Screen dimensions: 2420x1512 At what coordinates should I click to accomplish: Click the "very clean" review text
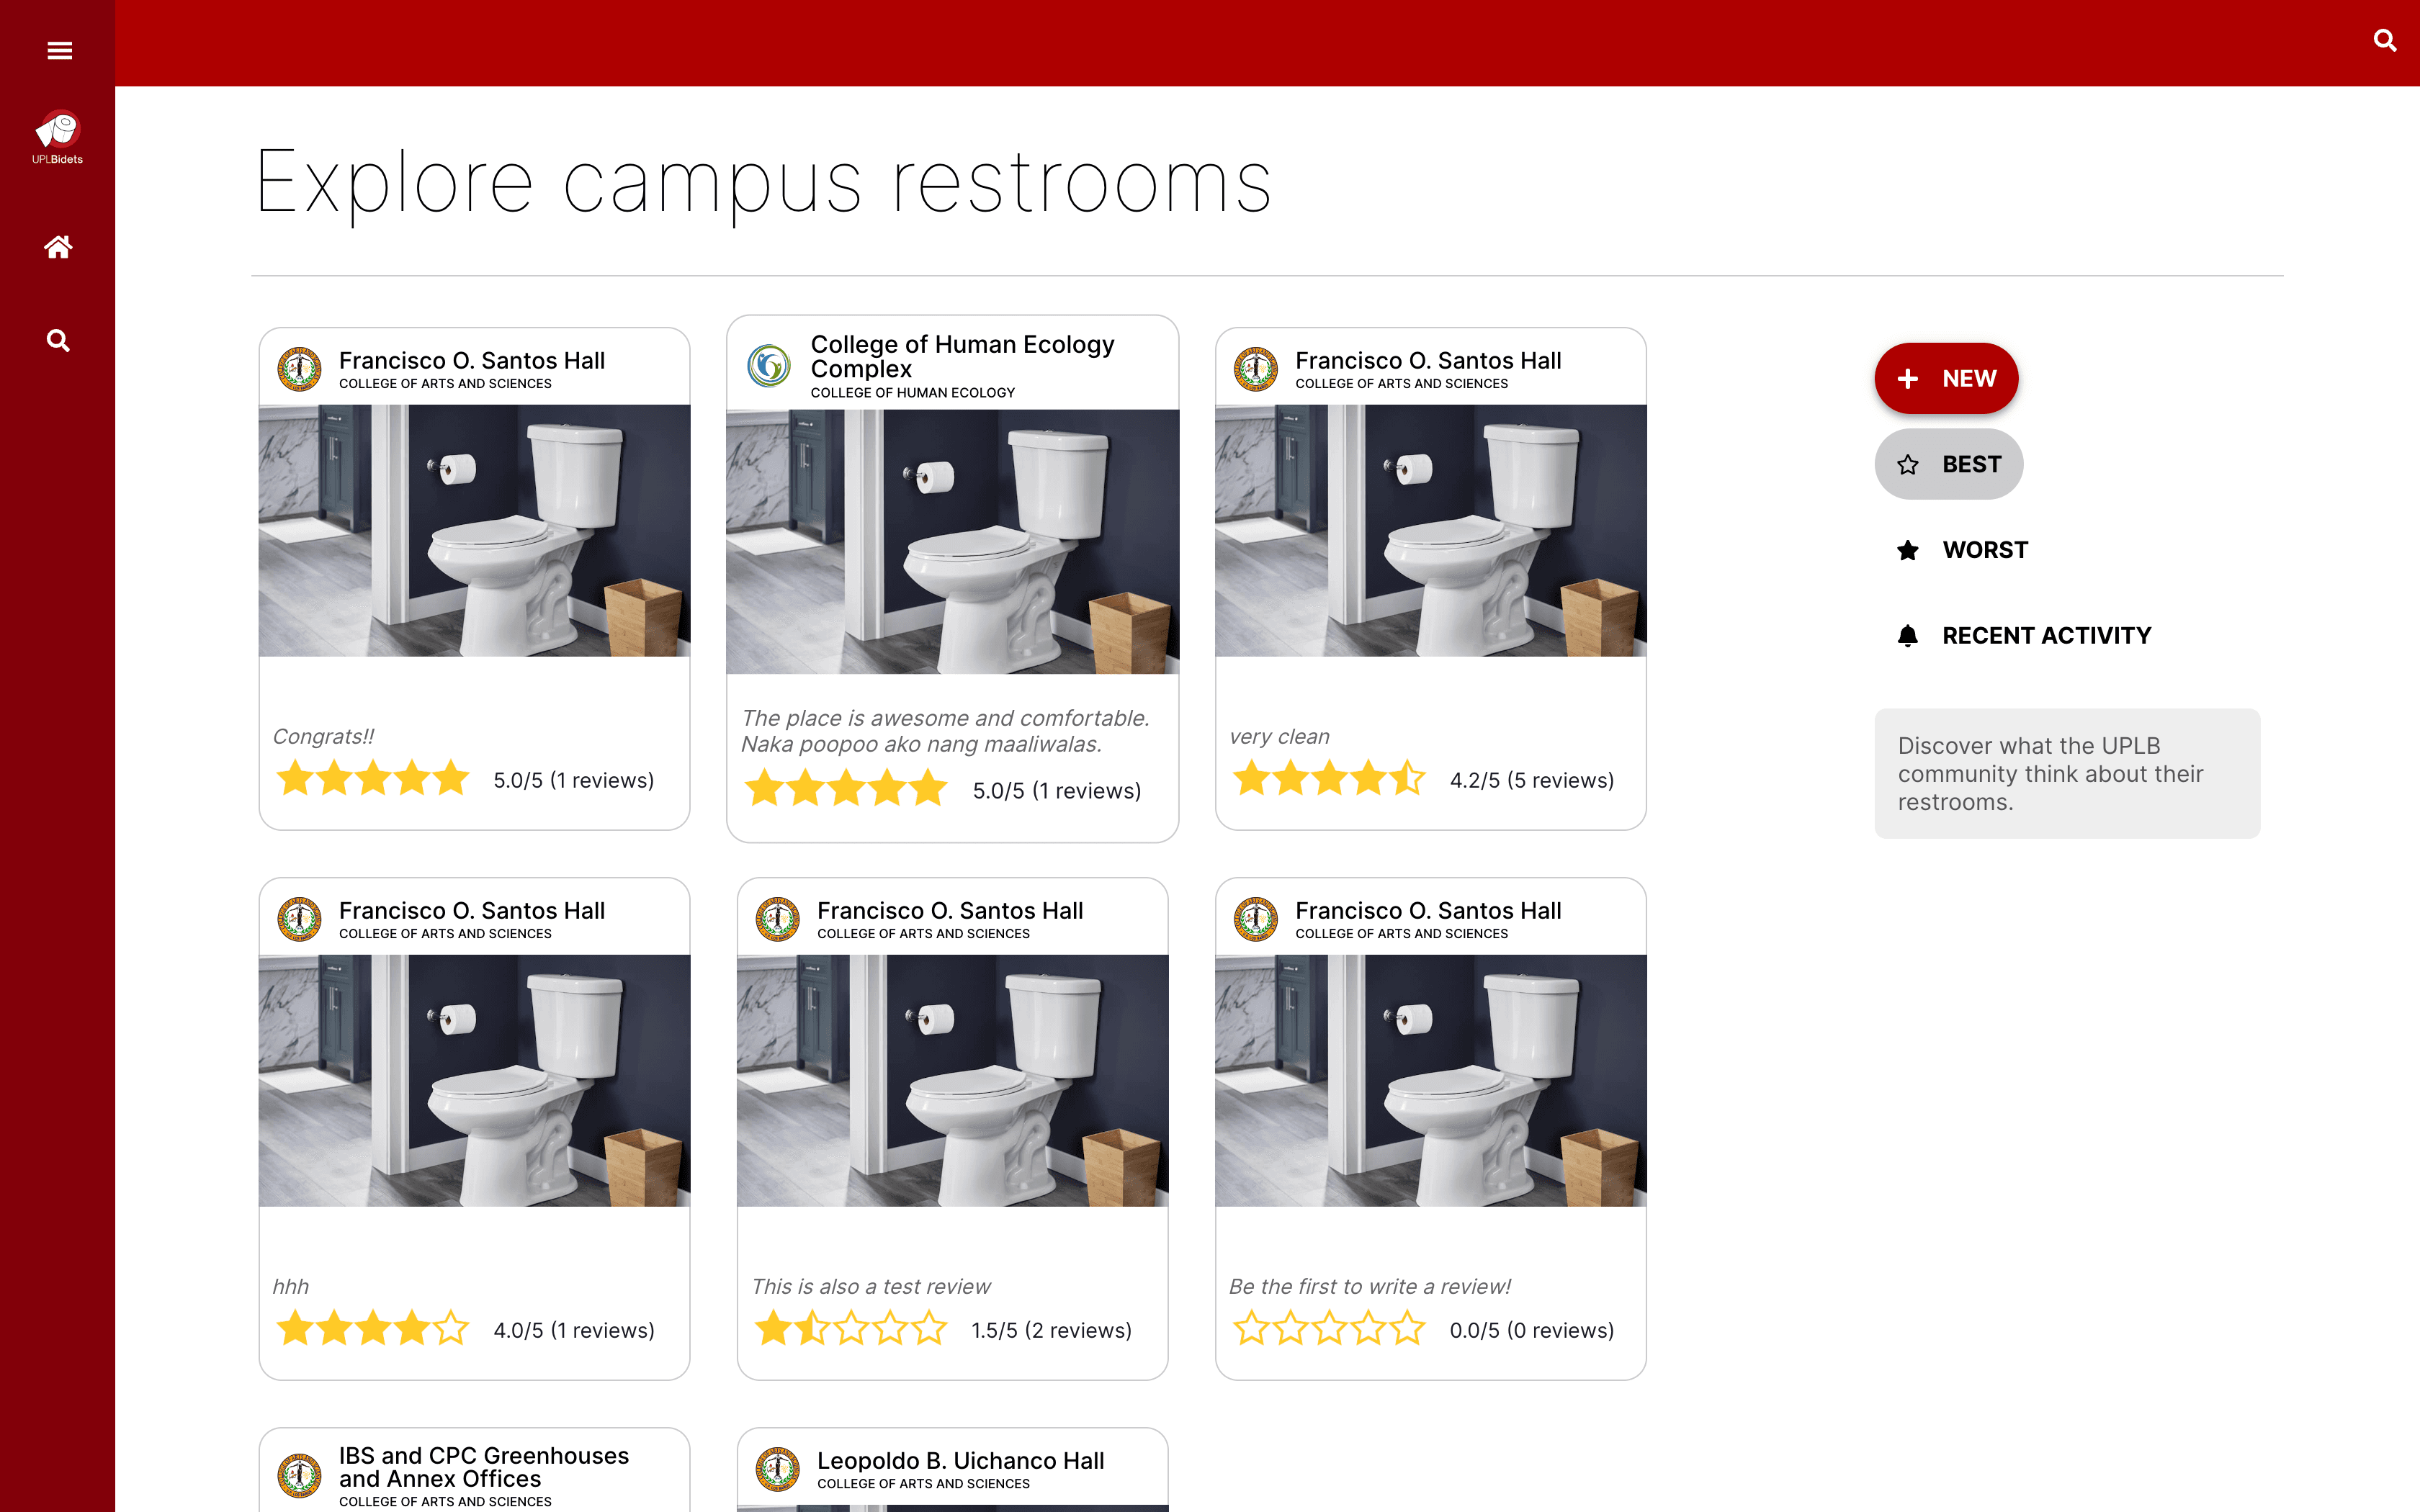coord(1279,736)
